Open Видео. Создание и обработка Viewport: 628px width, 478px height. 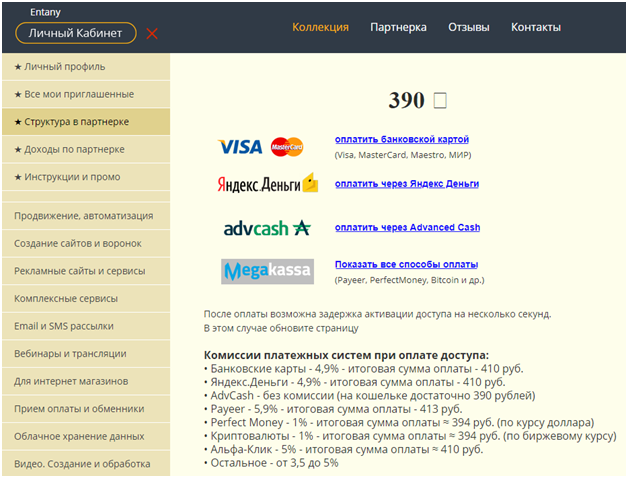[86, 464]
